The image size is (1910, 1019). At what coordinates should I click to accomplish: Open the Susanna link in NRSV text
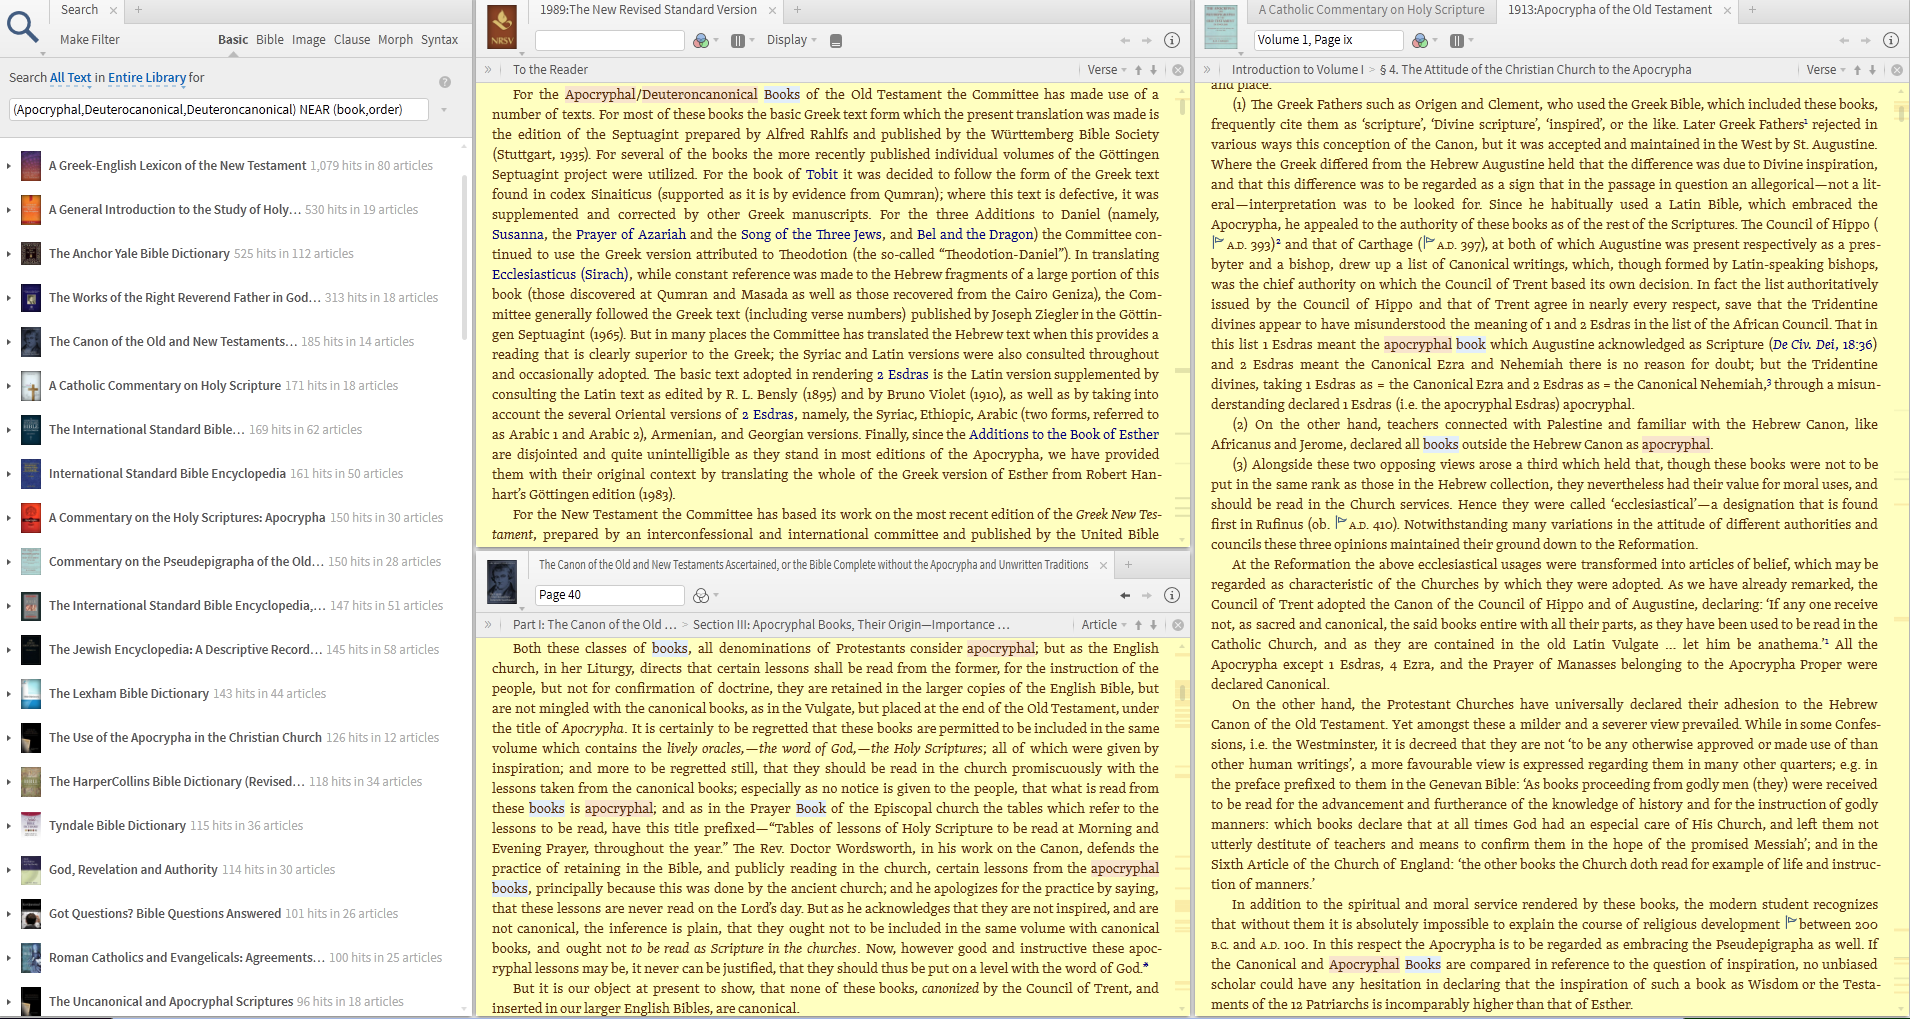click(518, 234)
